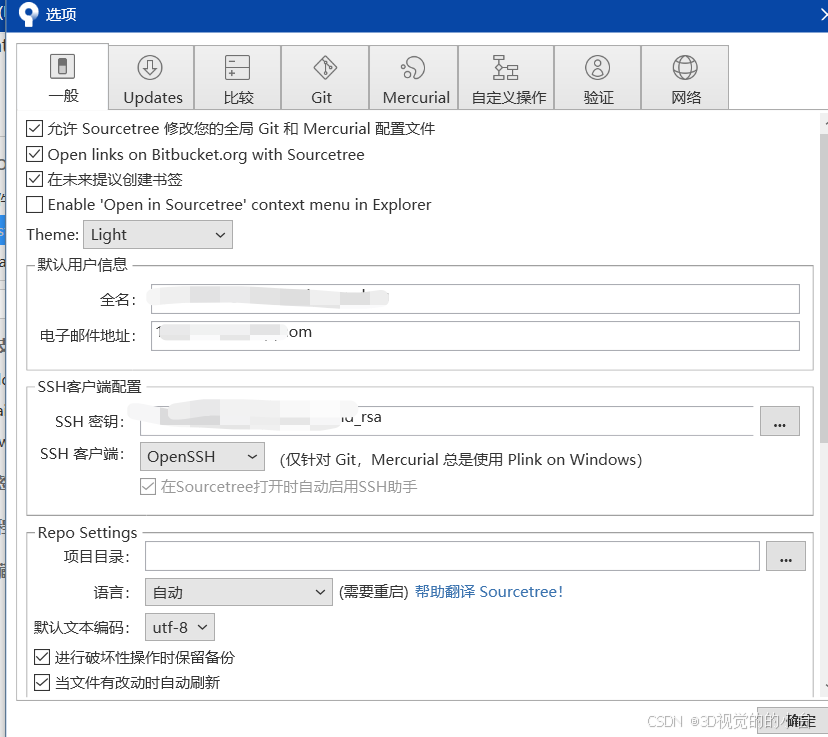Enable 'Open in Sourcetree' context menu checkbox

34,204
